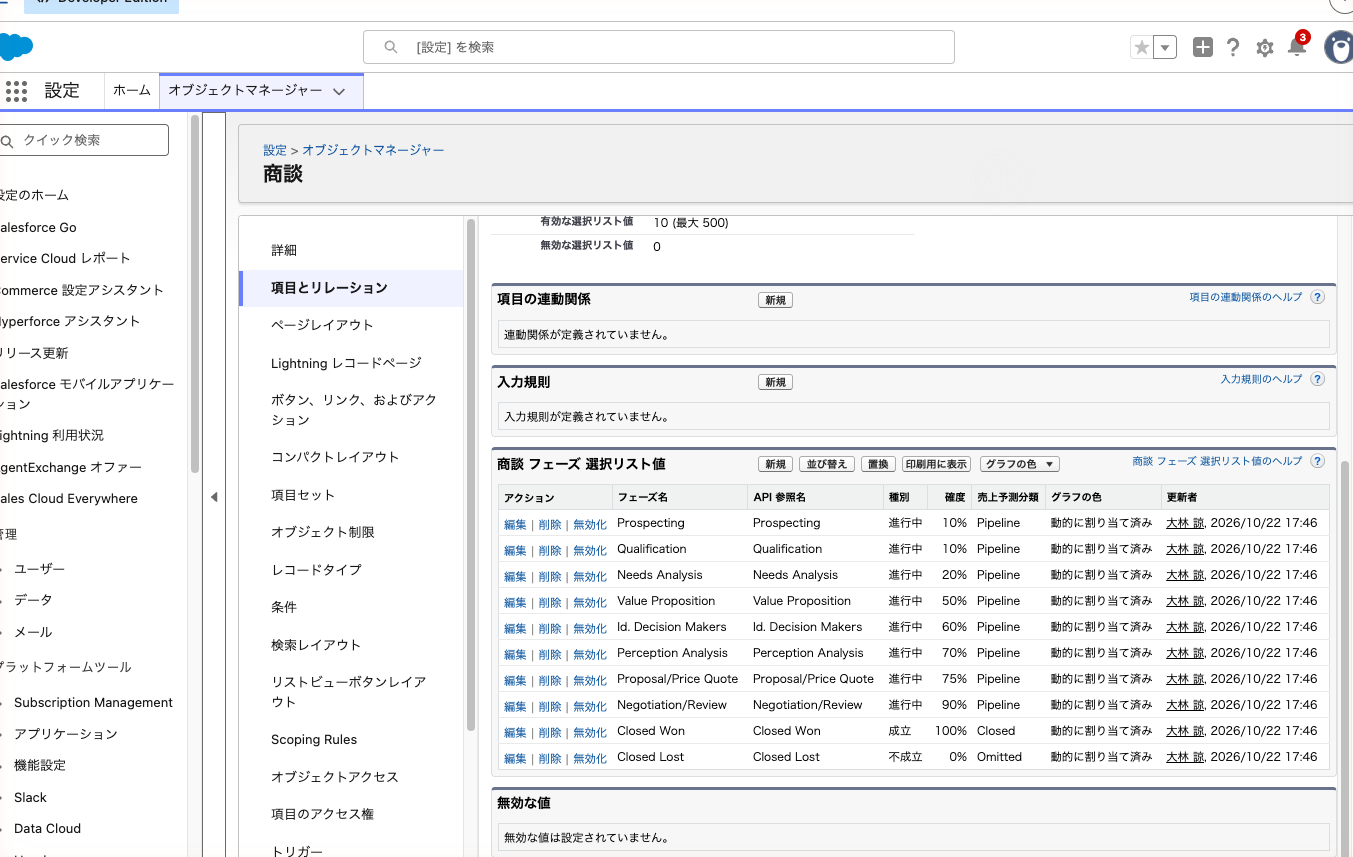Click 無効化 for the Closed Won row

(590, 732)
